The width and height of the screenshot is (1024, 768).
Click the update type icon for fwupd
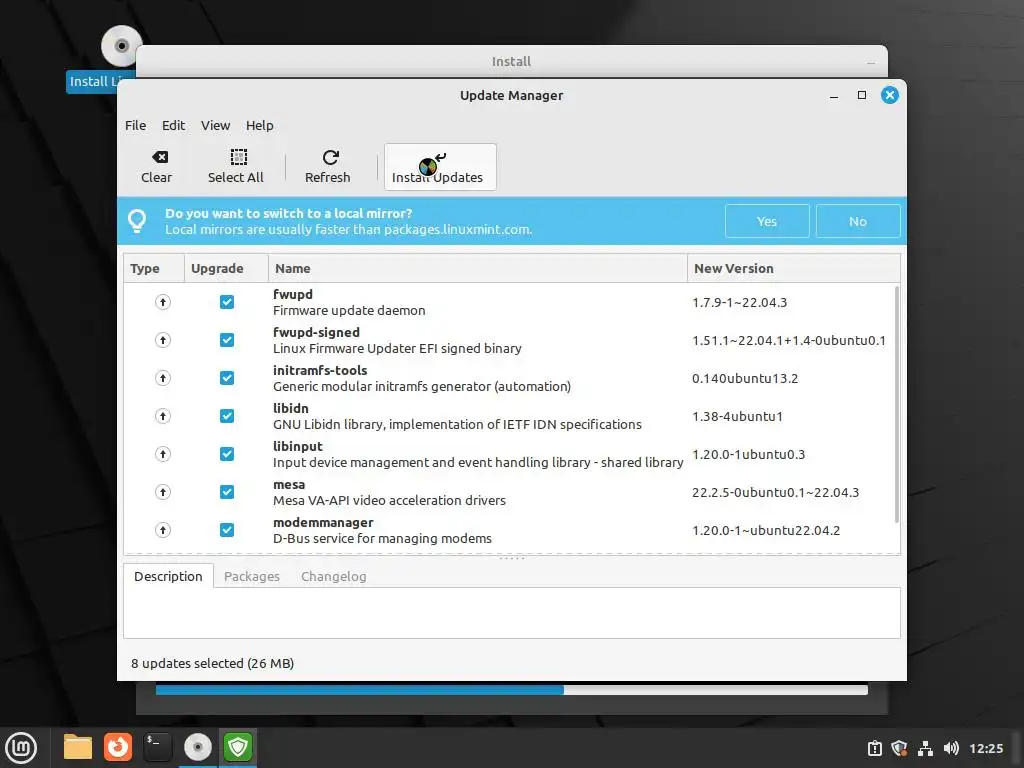[x=163, y=302]
